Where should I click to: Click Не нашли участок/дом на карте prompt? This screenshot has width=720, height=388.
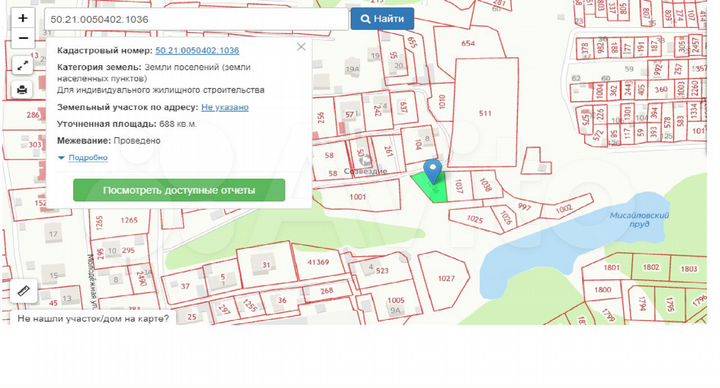coord(93,318)
